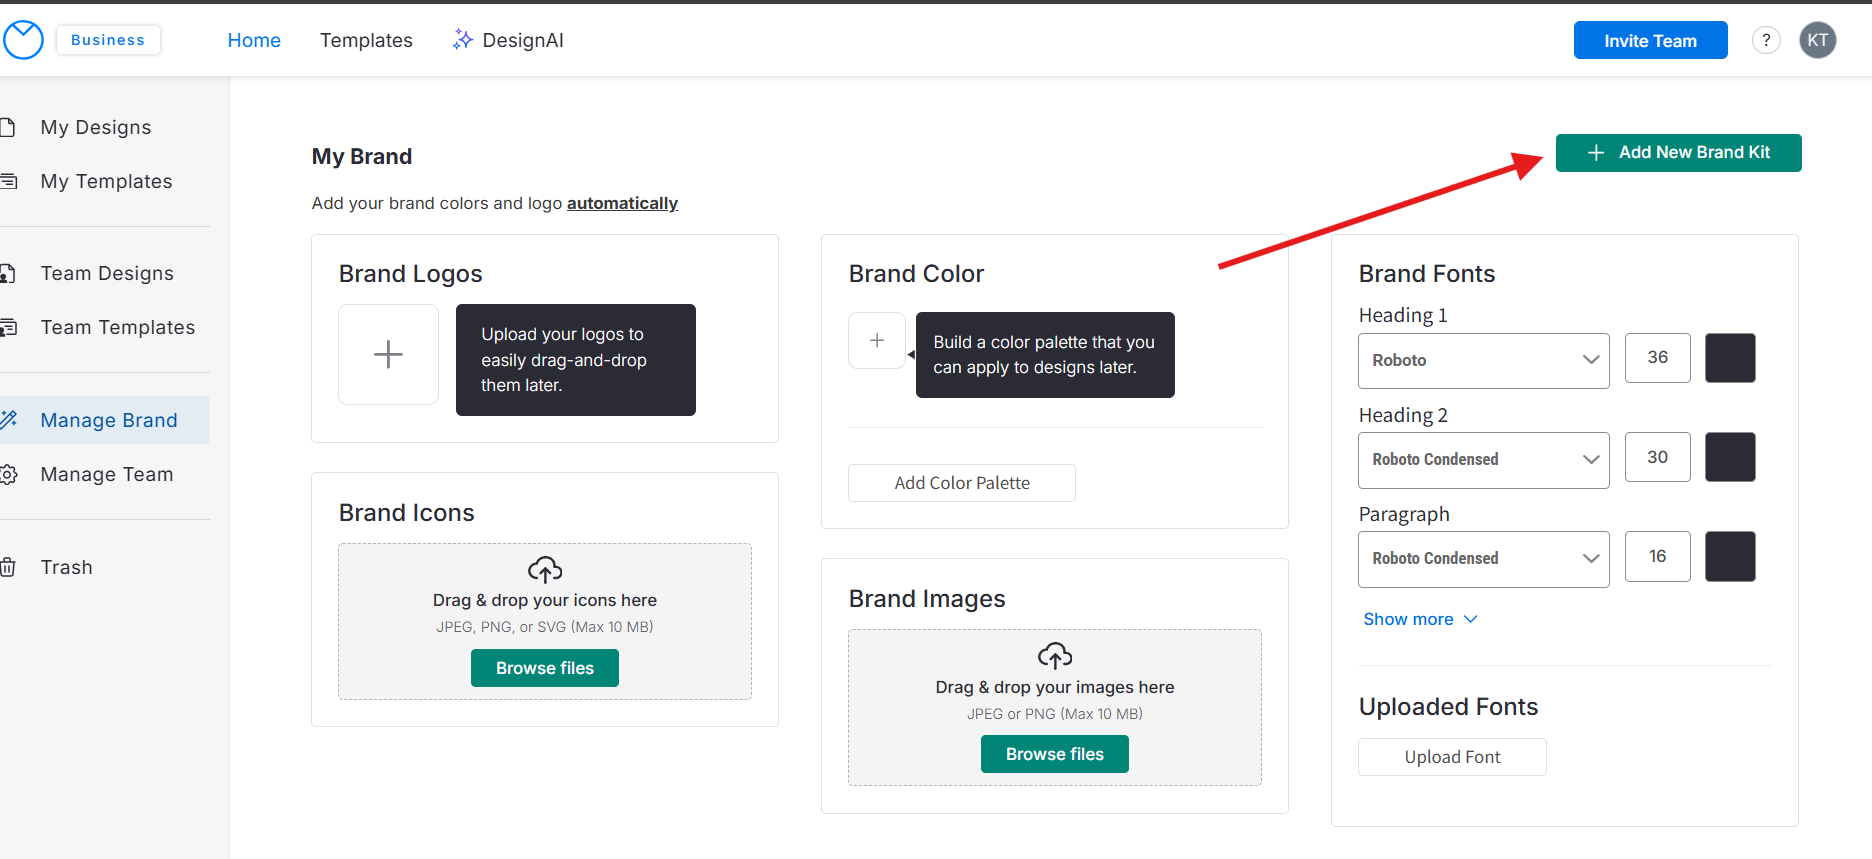Click the Manage Team gear icon
Screen dimensions: 1872x859
pos(9,474)
